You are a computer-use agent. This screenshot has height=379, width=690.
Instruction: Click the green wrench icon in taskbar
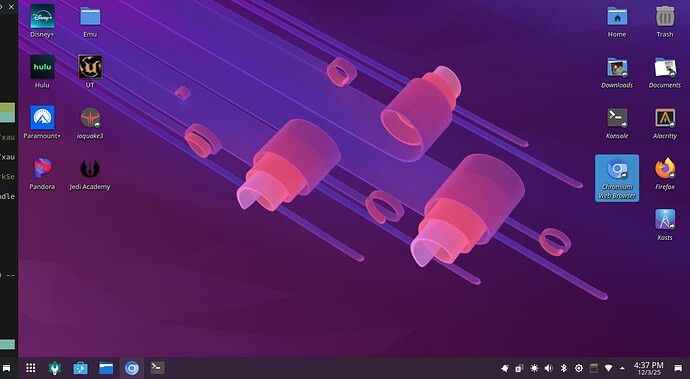(55, 368)
